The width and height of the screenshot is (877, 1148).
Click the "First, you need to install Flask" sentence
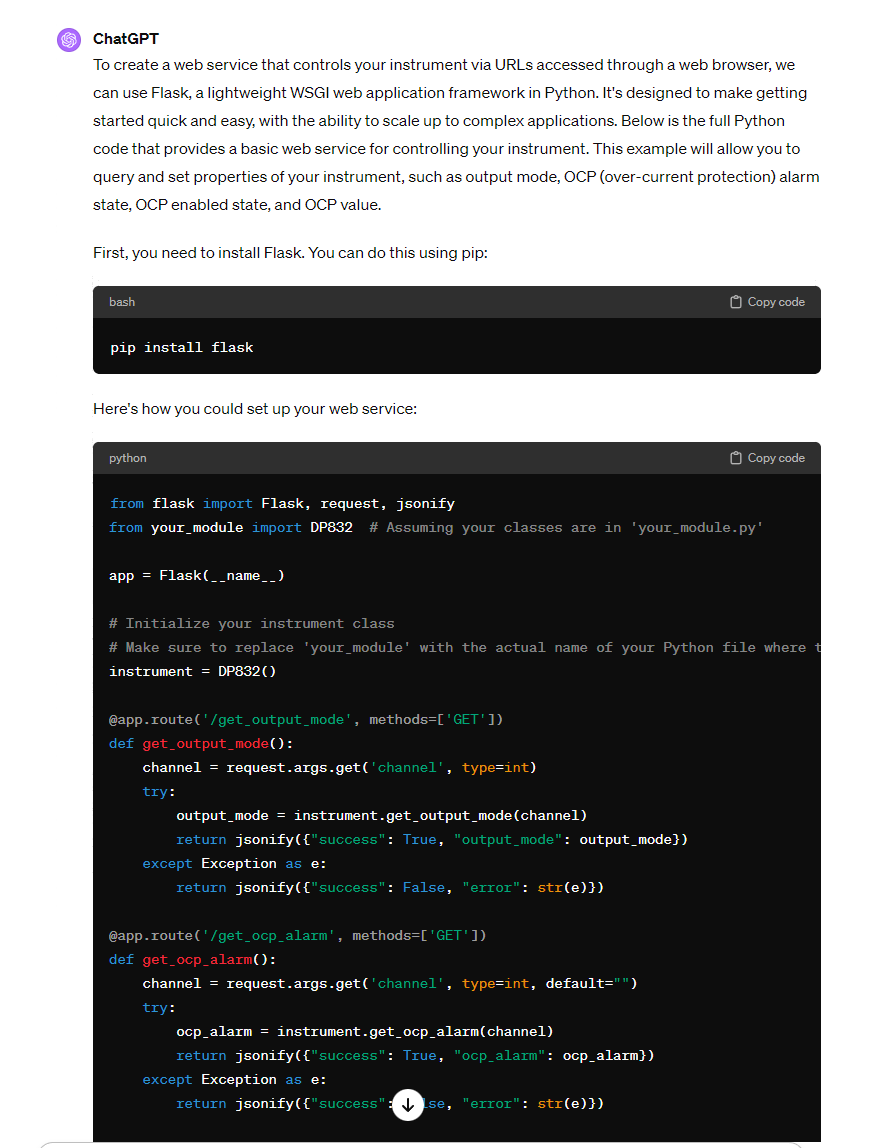(290, 253)
